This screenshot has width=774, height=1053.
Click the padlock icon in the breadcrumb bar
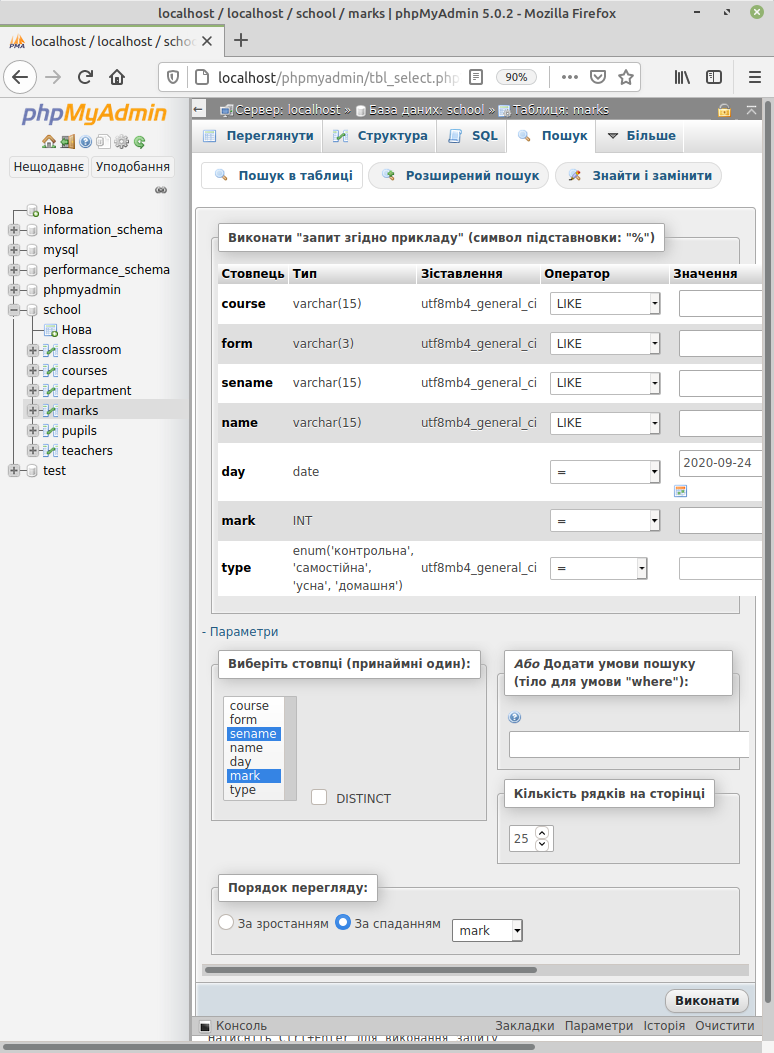pyautogui.click(x=724, y=110)
